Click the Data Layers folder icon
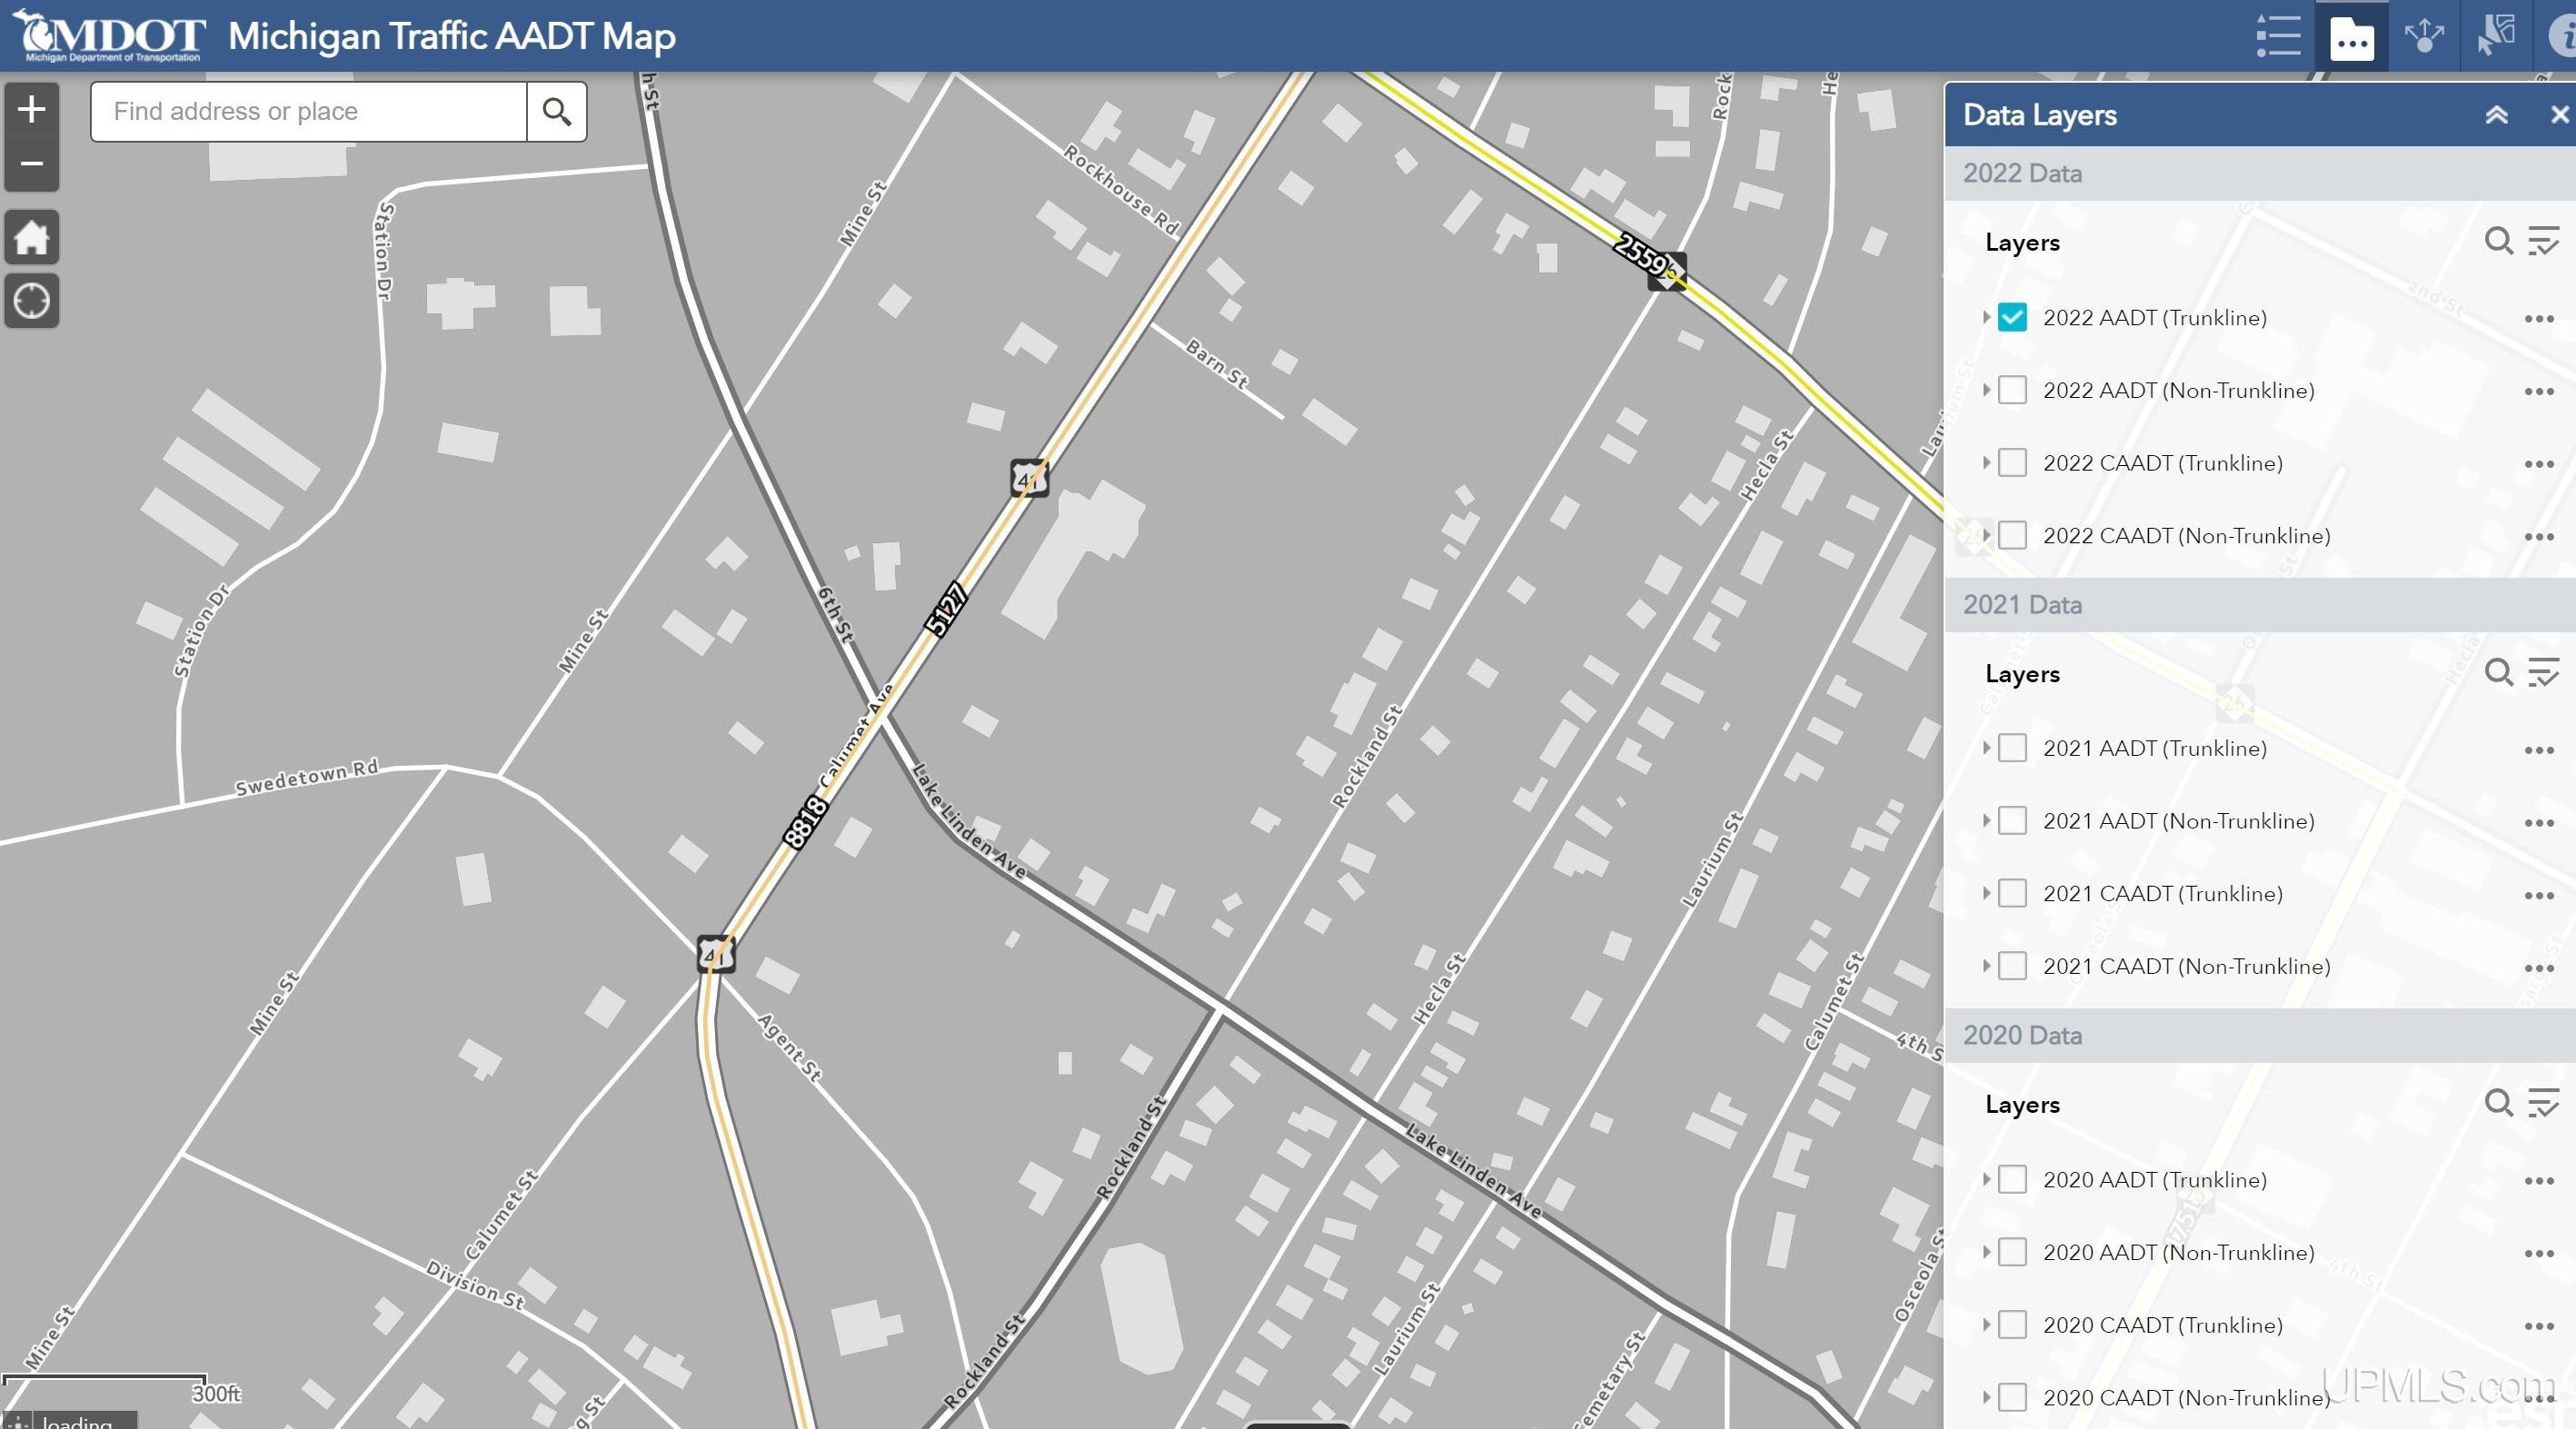Image resolution: width=2576 pixels, height=1429 pixels. (x=2351, y=37)
